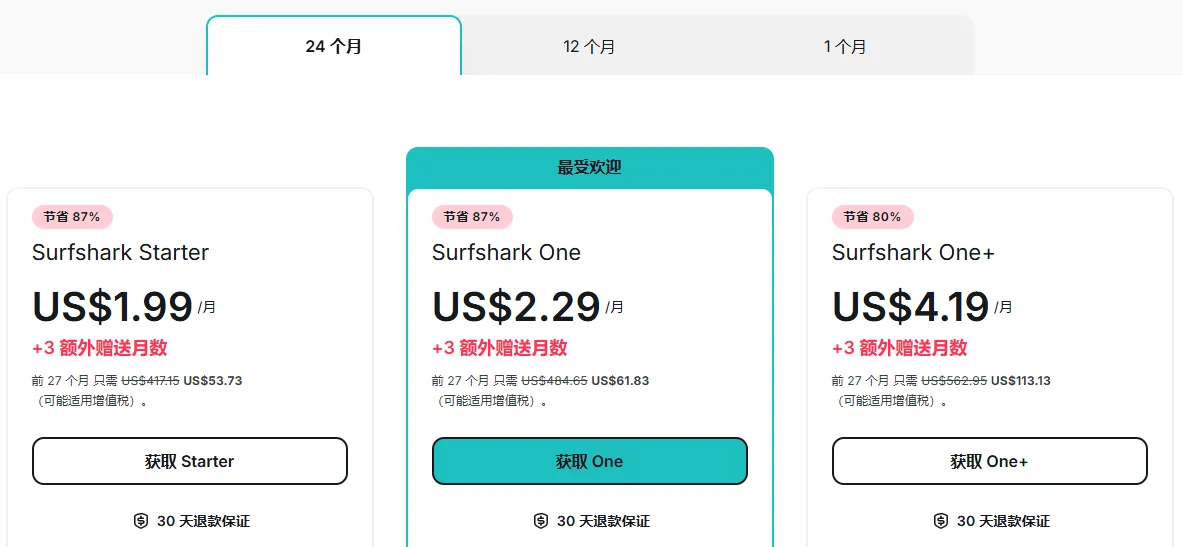
Task: Select the 24 个月 billing tab
Action: pyautogui.click(x=333, y=47)
